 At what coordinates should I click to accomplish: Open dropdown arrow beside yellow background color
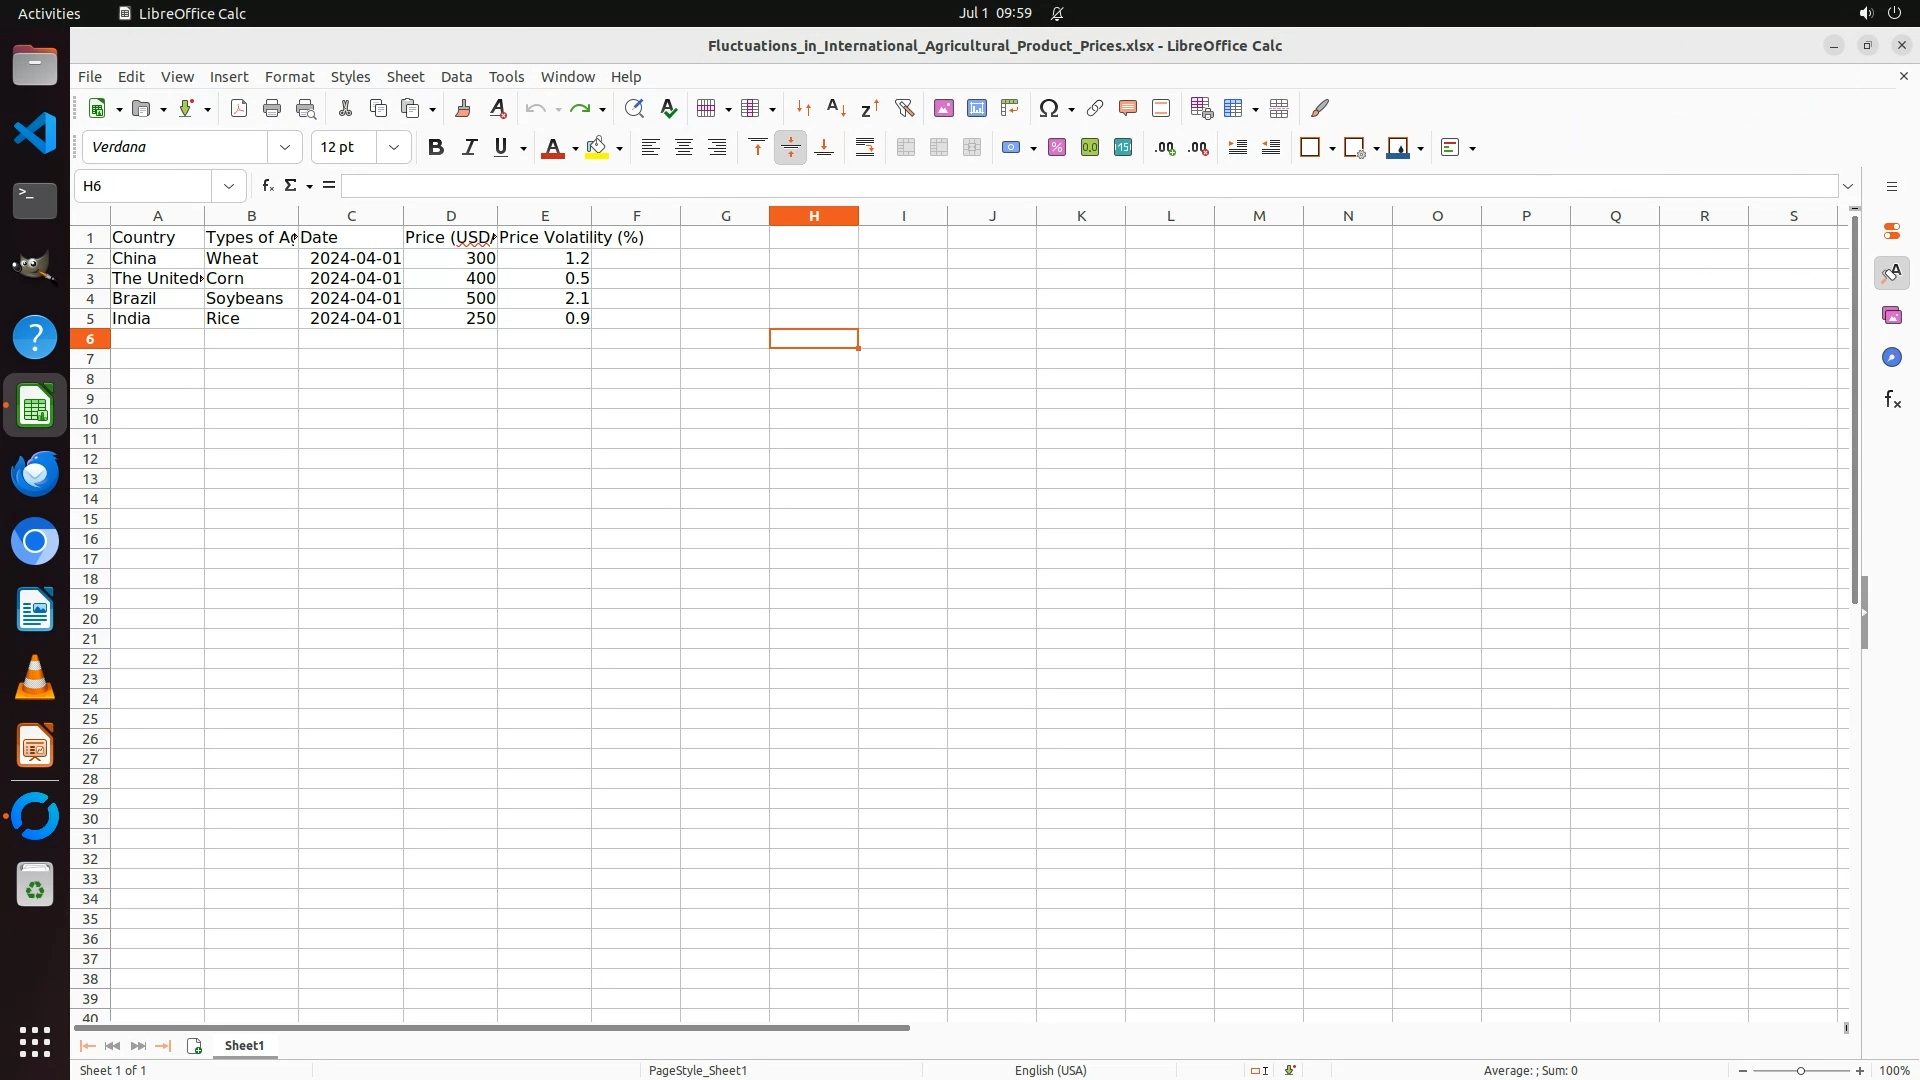620,149
